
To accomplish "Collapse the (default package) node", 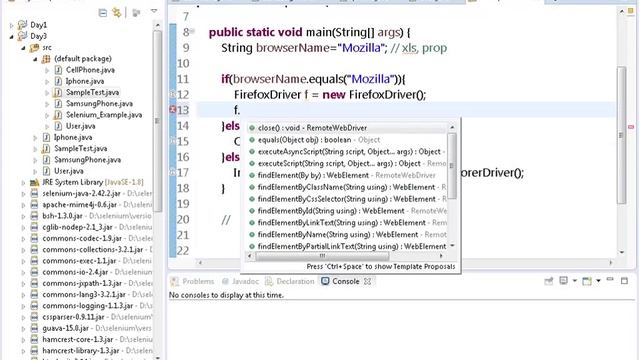I will coord(35,59).
